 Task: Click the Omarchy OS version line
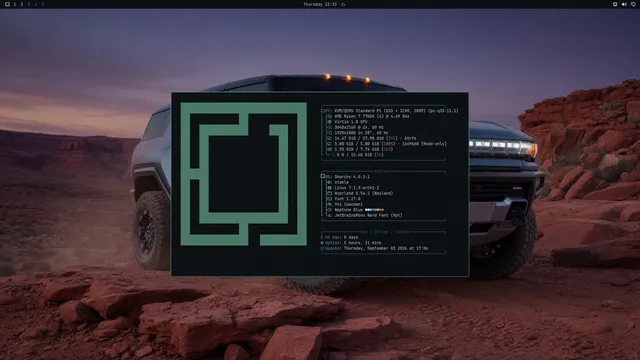tap(352, 177)
